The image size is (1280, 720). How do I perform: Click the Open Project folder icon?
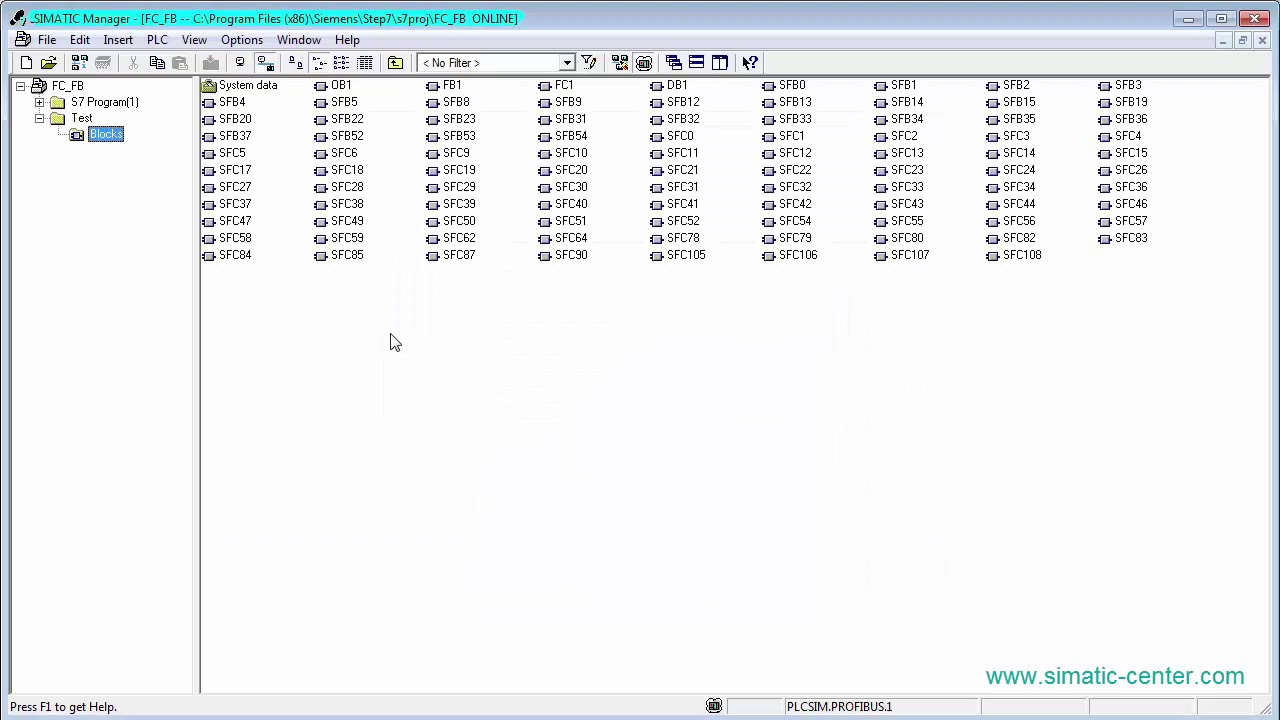(48, 63)
